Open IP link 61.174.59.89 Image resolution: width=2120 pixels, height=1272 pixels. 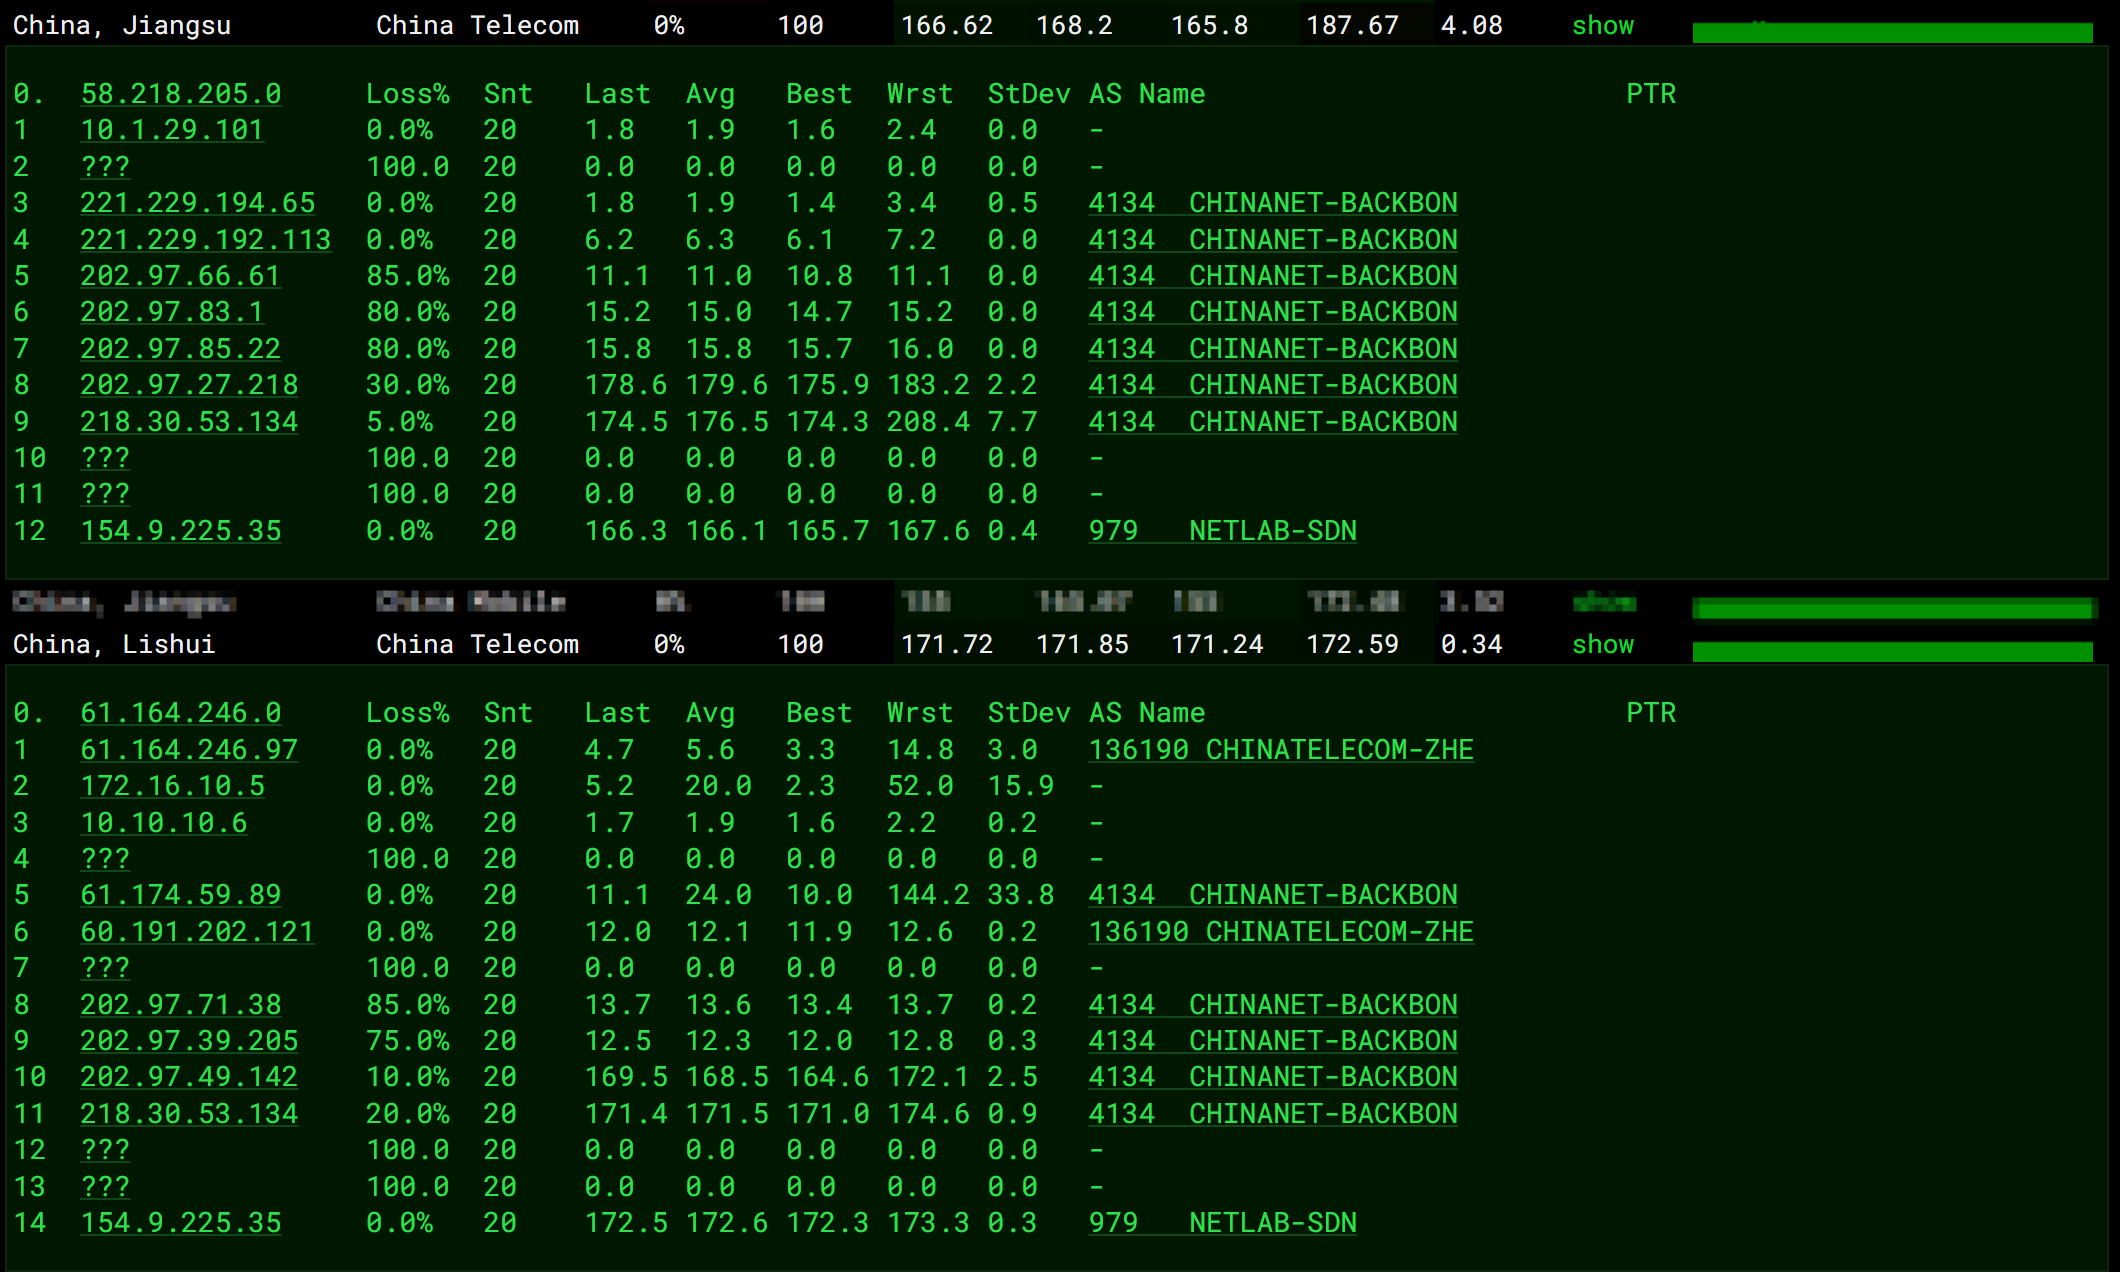click(181, 895)
